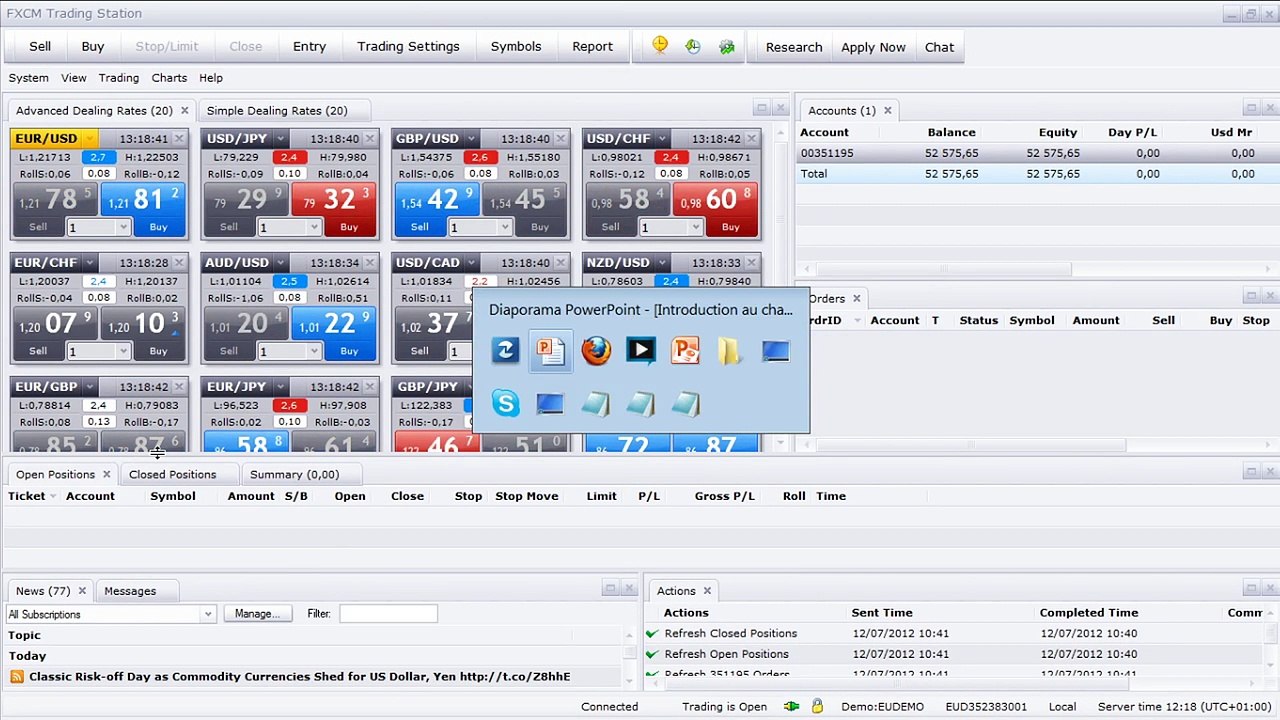1280x720 pixels.
Task: Open the Ticket column dropdown arrow
Action: (53, 497)
